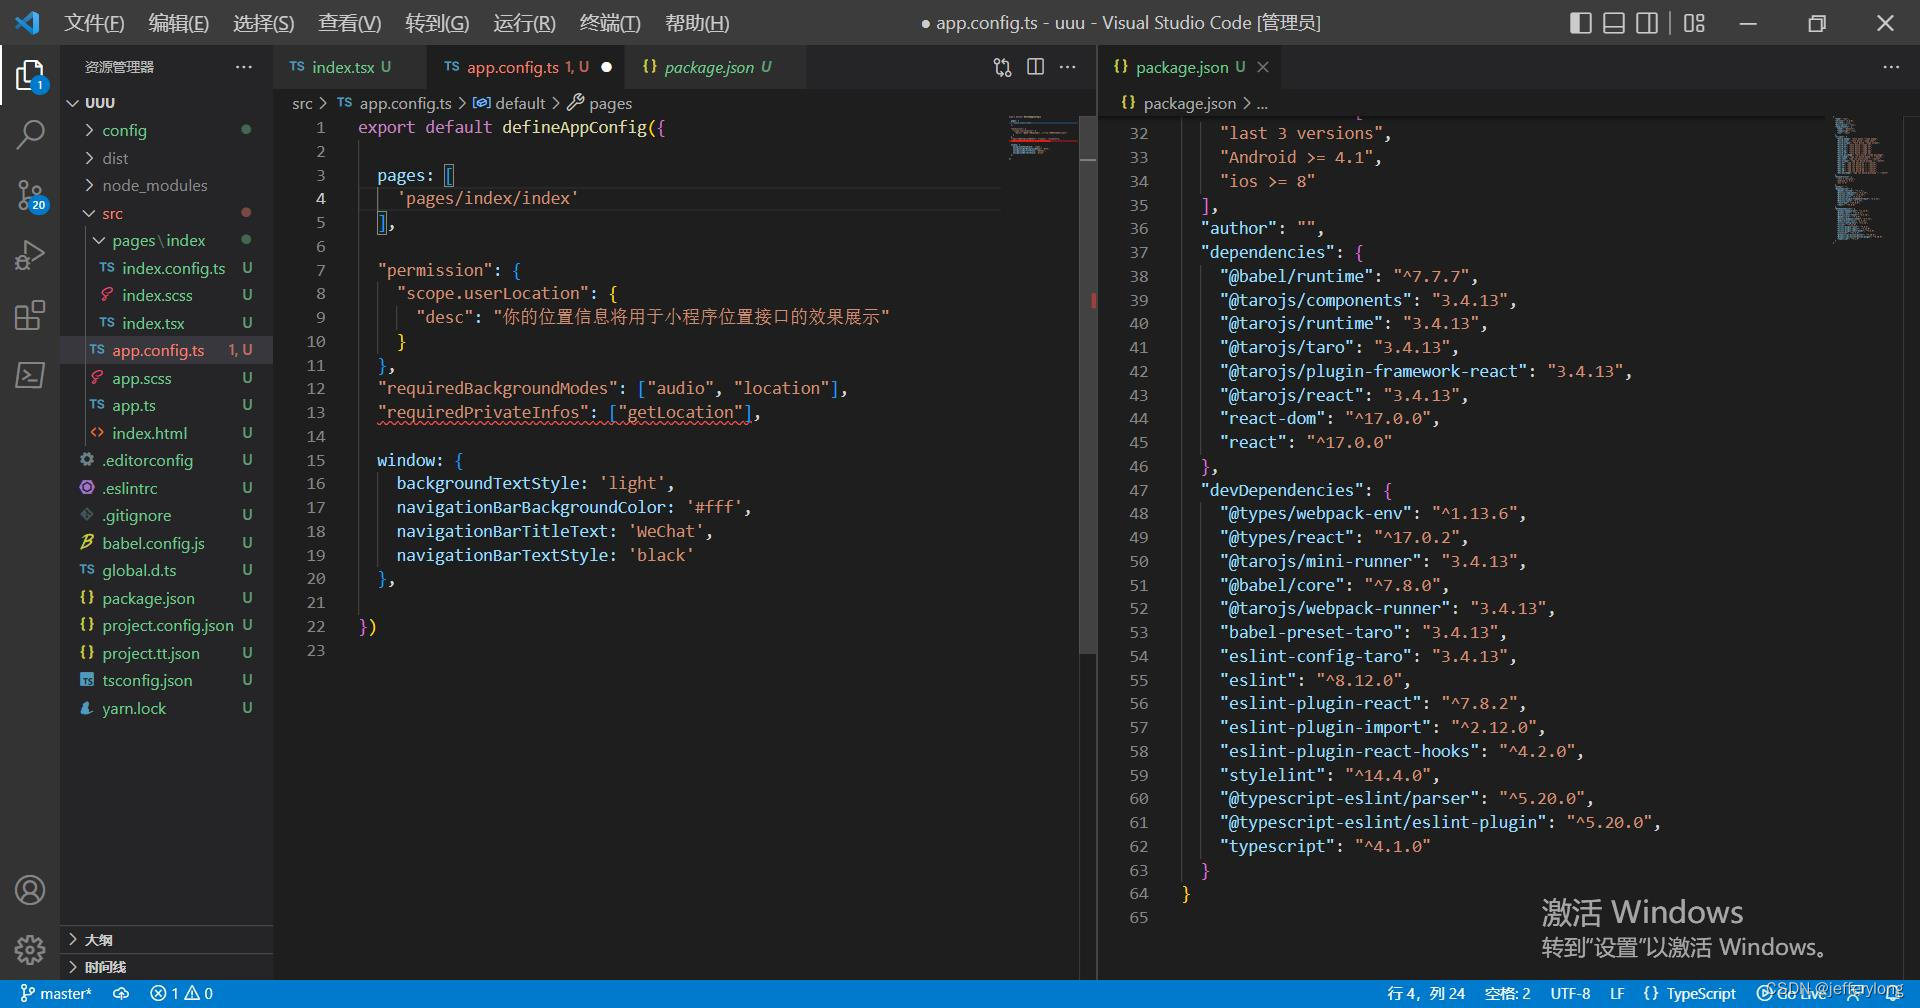
Task: Click the Go Live status bar button
Action: click(1792, 993)
